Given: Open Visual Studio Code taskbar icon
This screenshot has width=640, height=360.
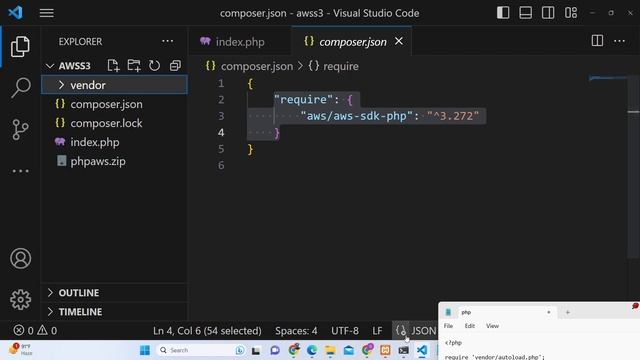Looking at the screenshot, I should 422,350.
